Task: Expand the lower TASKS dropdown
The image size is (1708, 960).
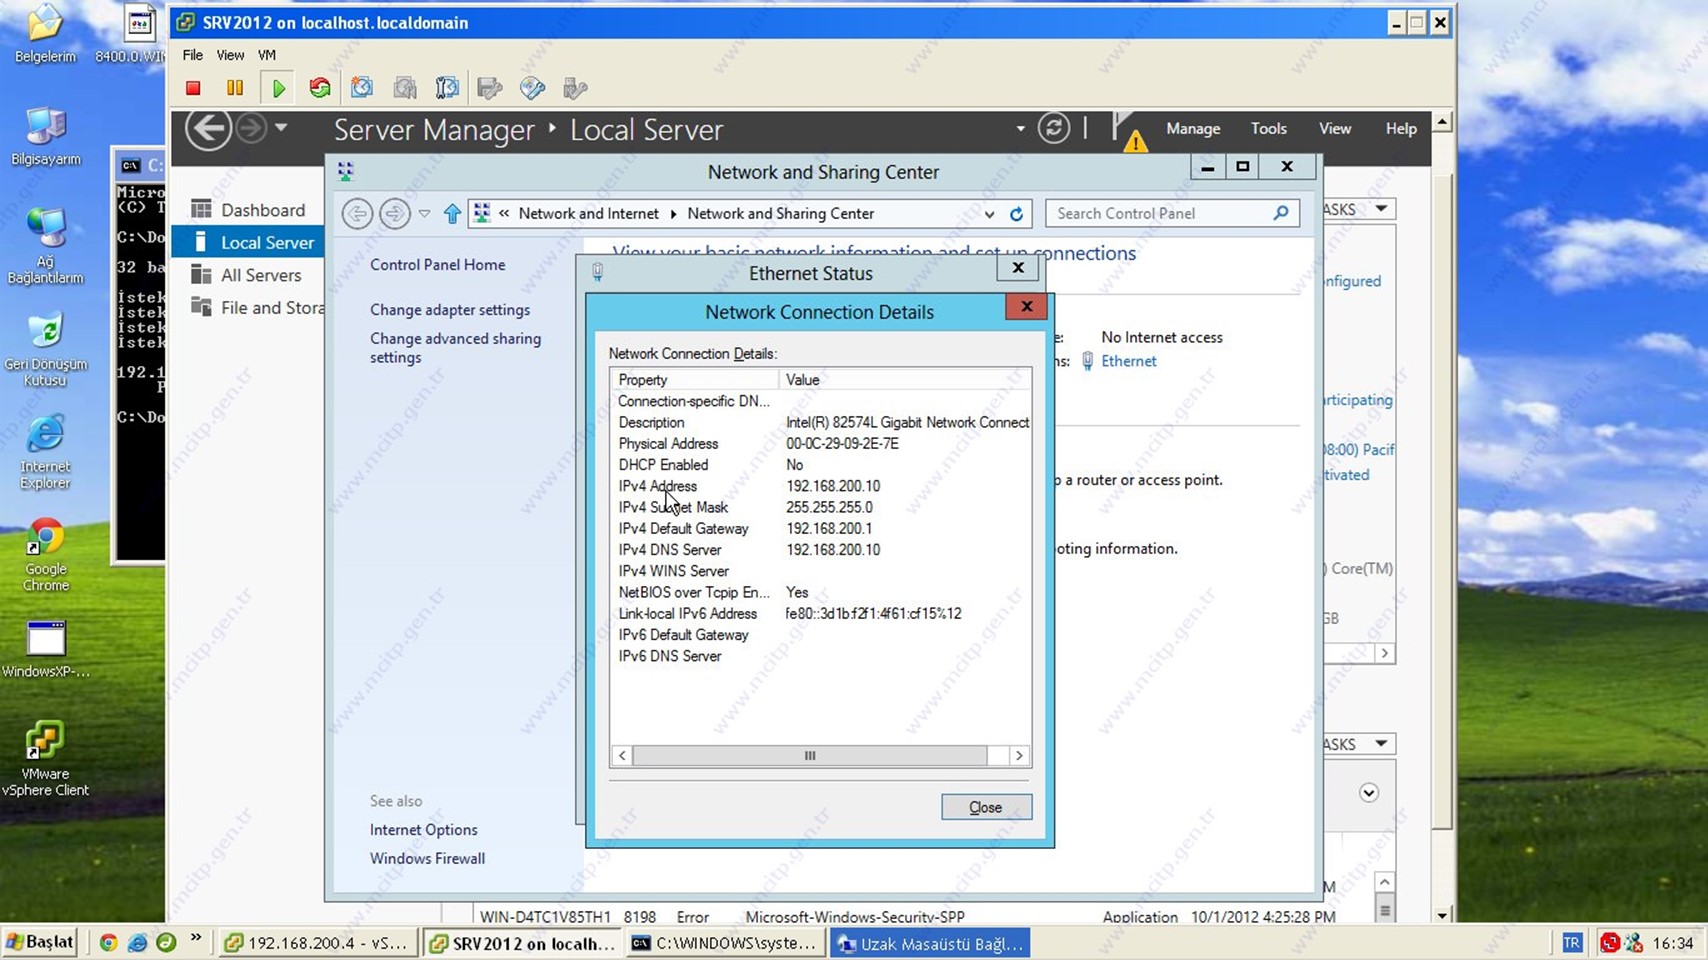Action: (1381, 744)
